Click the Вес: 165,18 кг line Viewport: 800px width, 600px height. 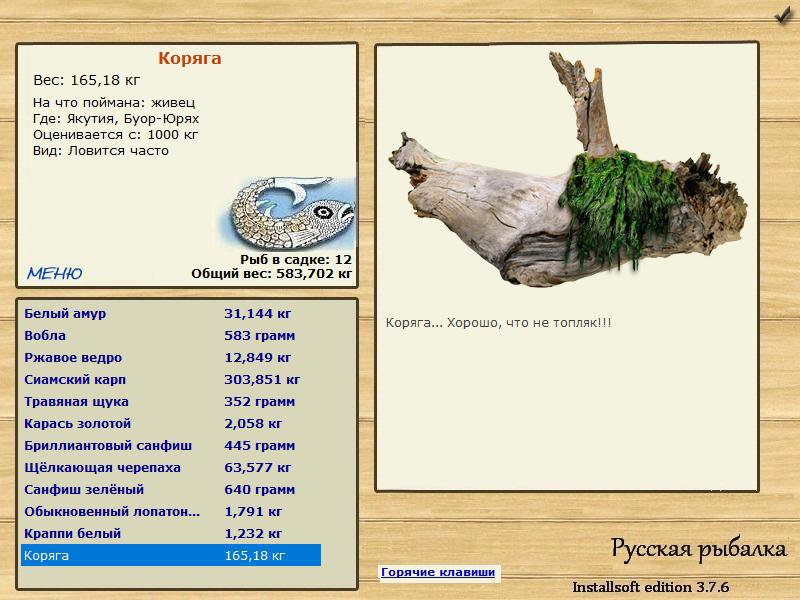86,80
